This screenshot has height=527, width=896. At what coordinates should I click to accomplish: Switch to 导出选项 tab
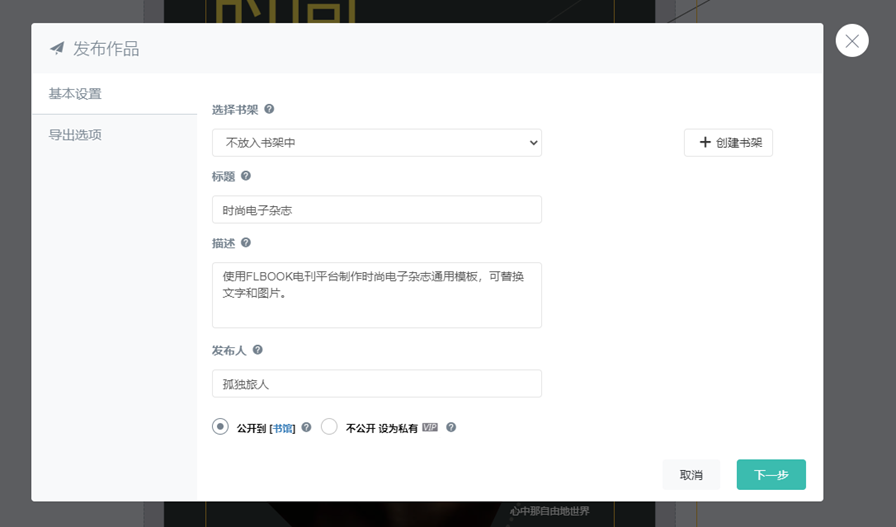(75, 135)
